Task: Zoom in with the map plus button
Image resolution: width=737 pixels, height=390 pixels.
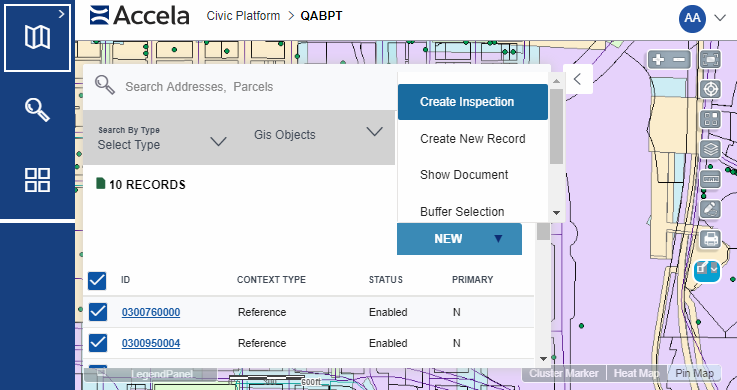Action: 659,60
